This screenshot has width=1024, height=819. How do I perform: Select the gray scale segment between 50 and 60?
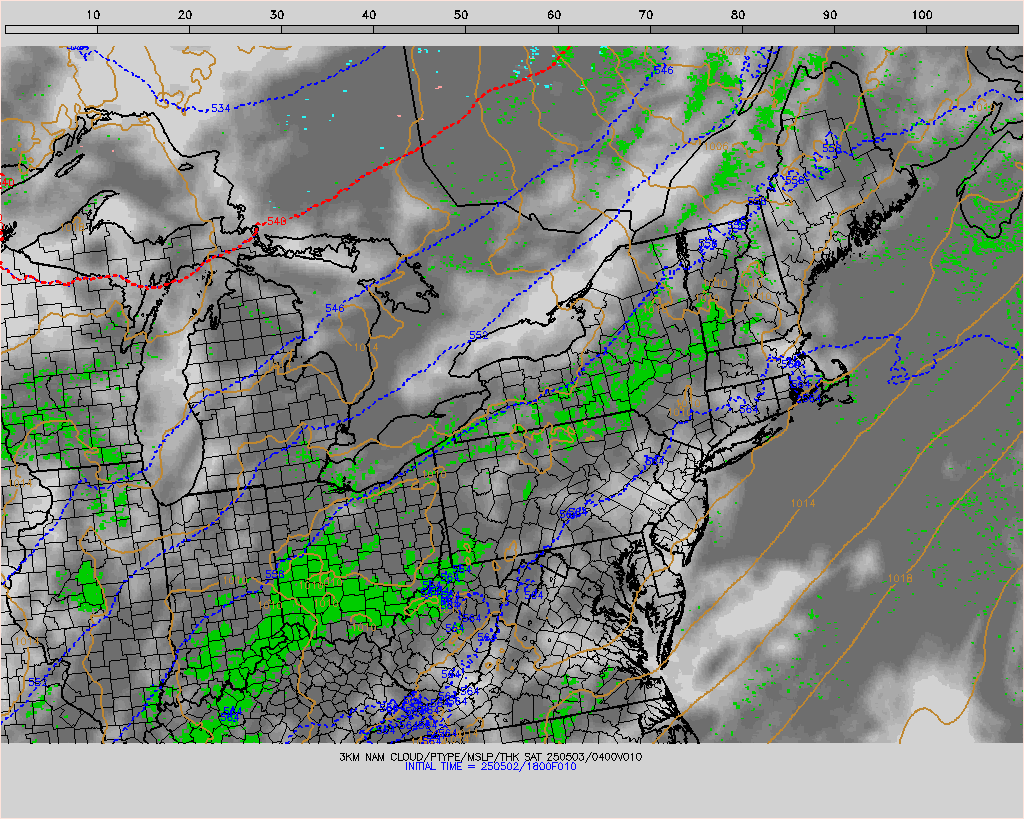point(511,29)
